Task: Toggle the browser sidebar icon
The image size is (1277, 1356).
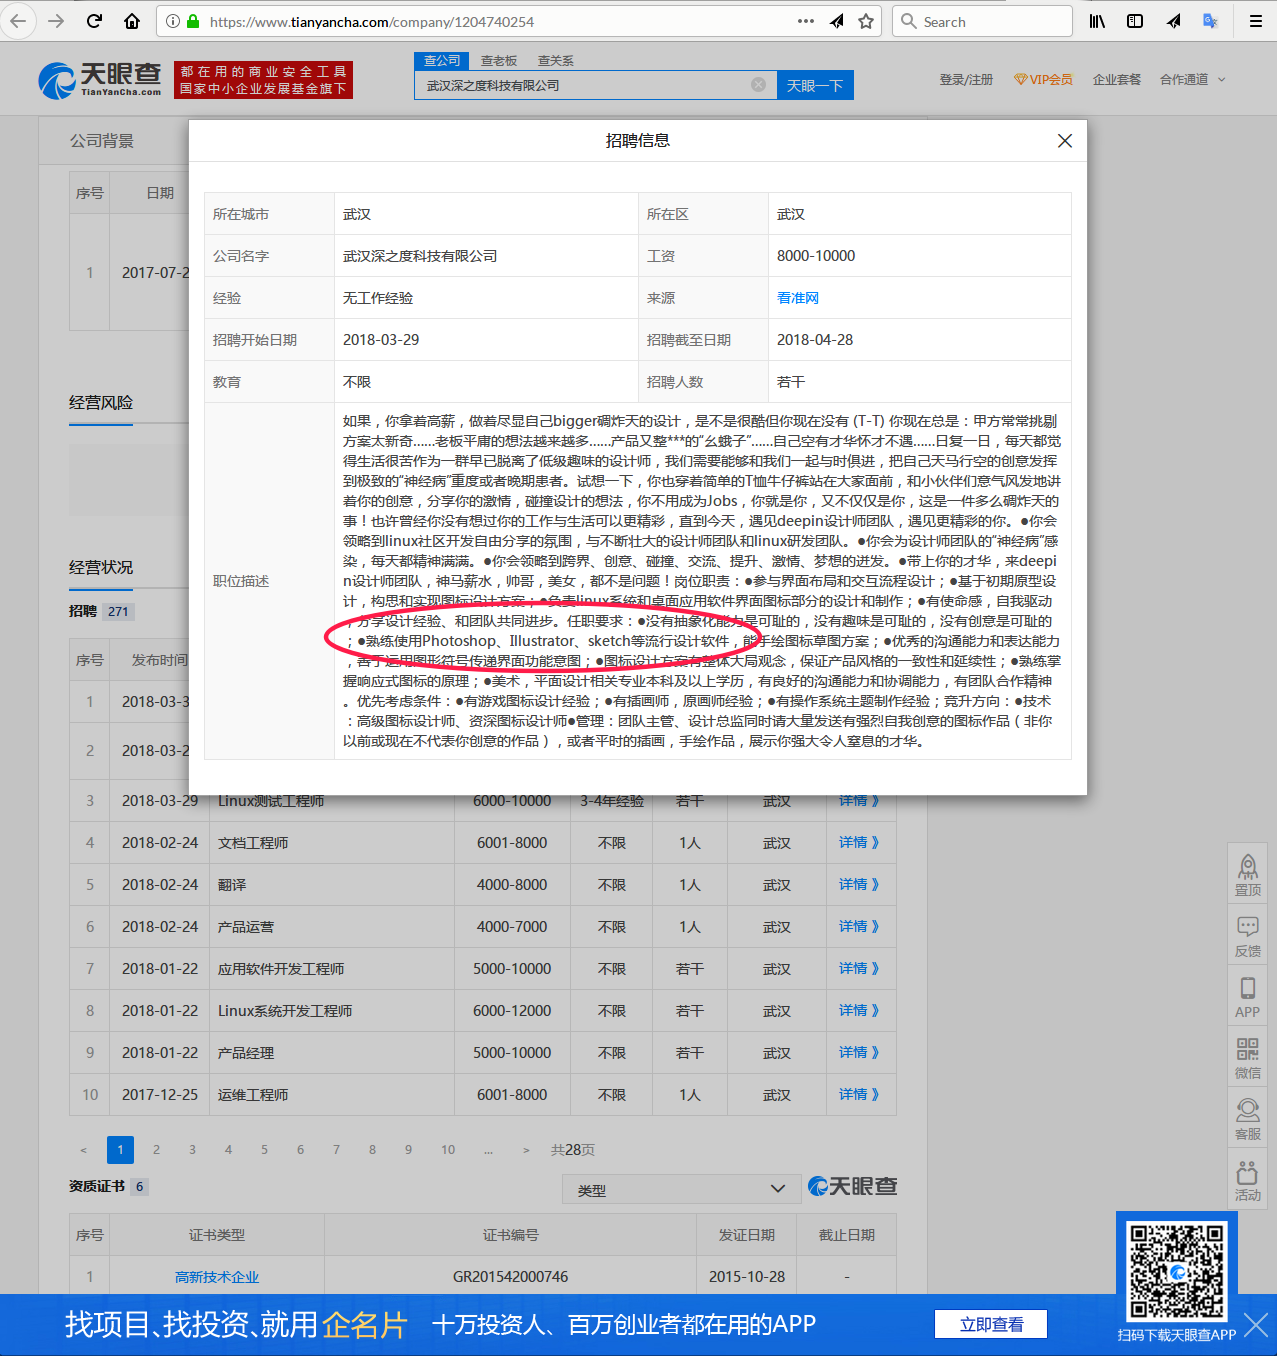Action: [1135, 21]
